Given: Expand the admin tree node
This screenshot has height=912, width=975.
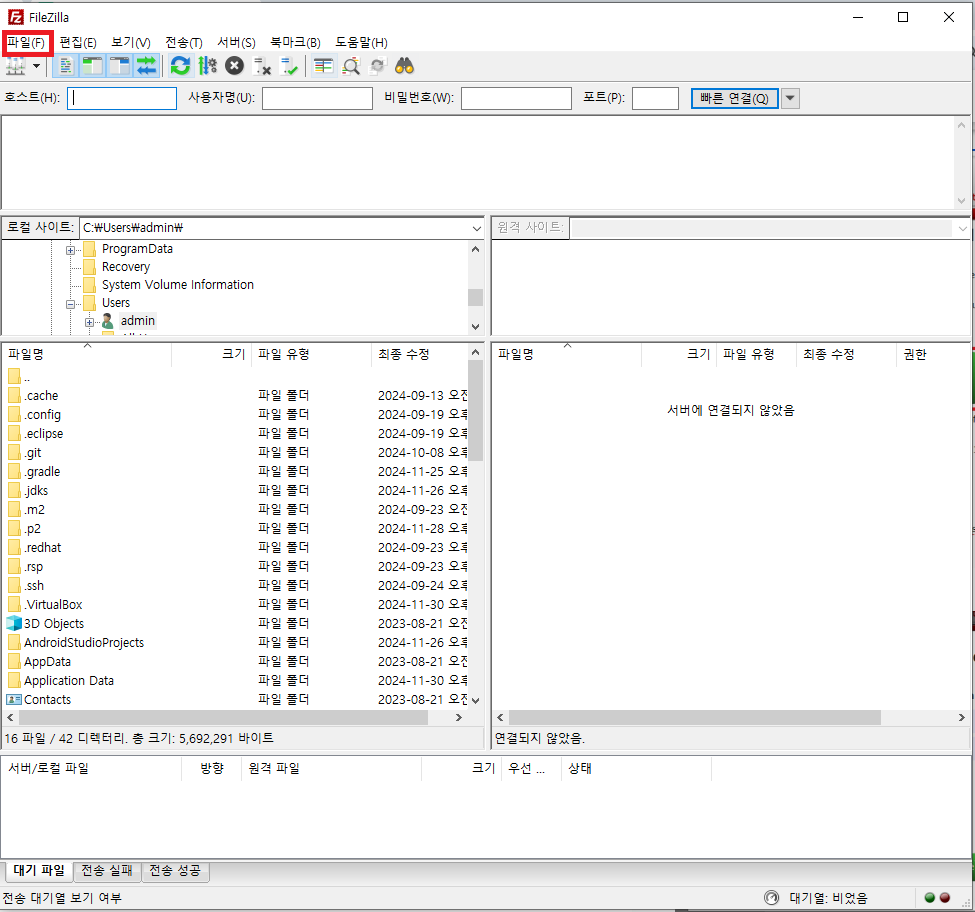Looking at the screenshot, I should tap(90, 322).
